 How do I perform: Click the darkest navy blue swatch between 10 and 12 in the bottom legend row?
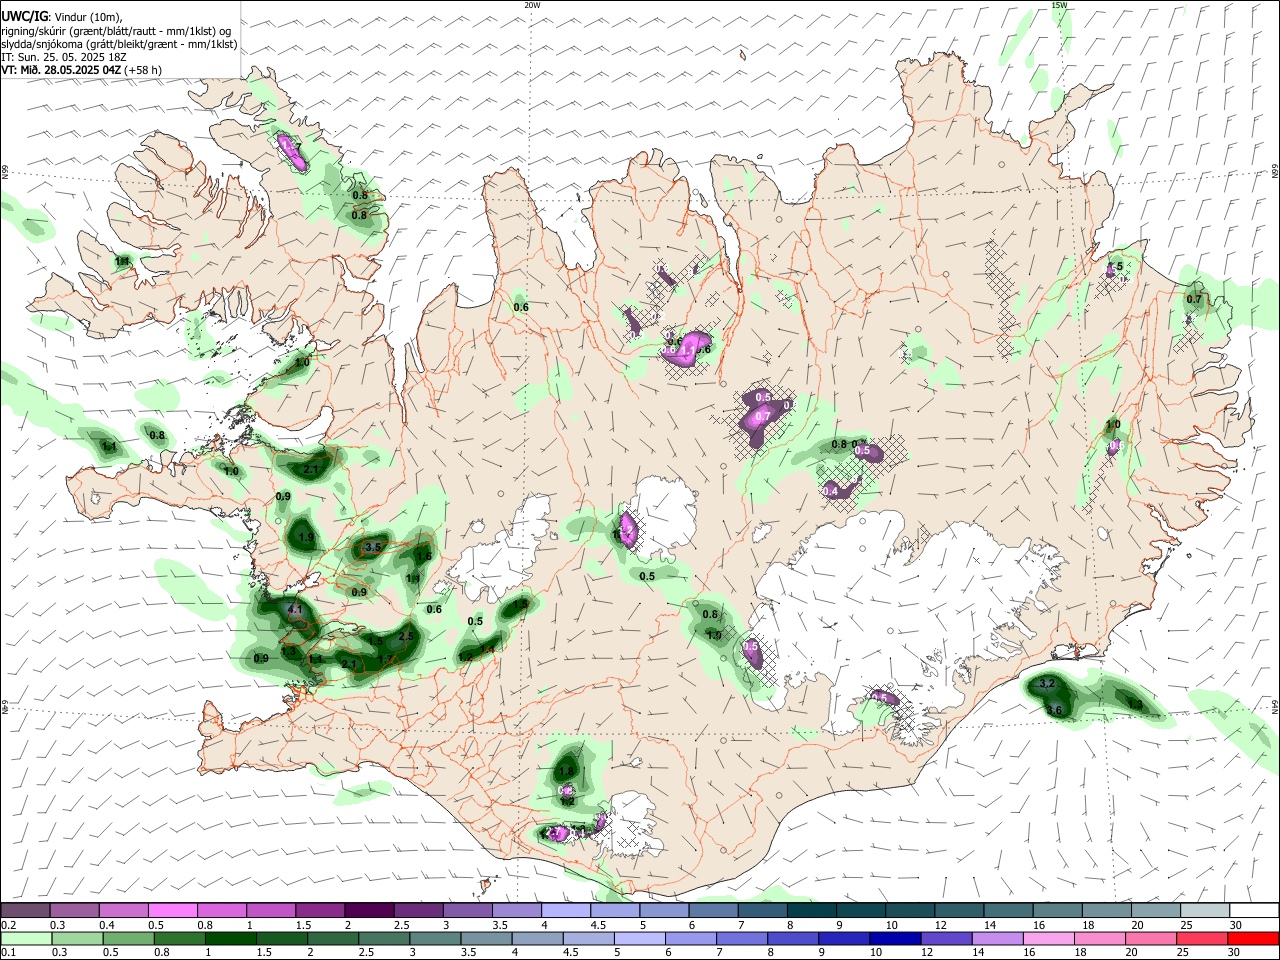pyautogui.click(x=893, y=939)
